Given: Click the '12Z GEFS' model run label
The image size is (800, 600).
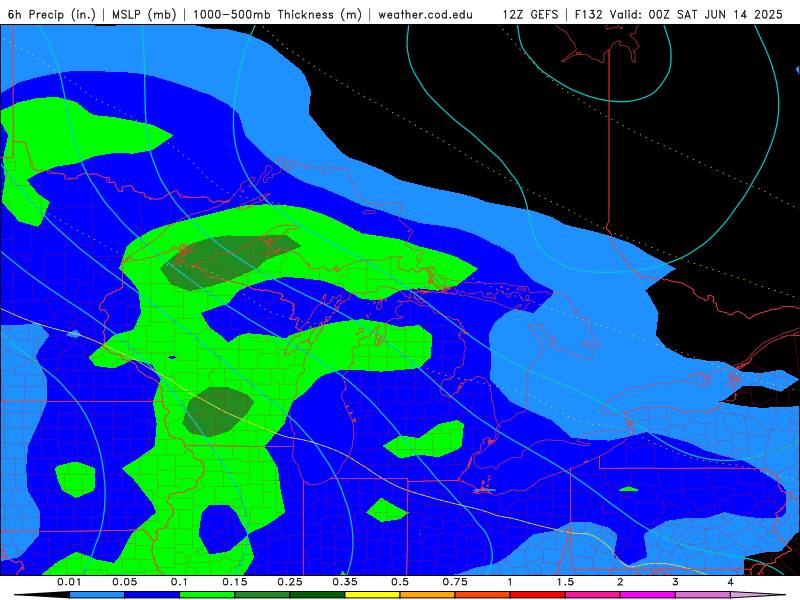Looking at the screenshot, I should click(530, 14).
